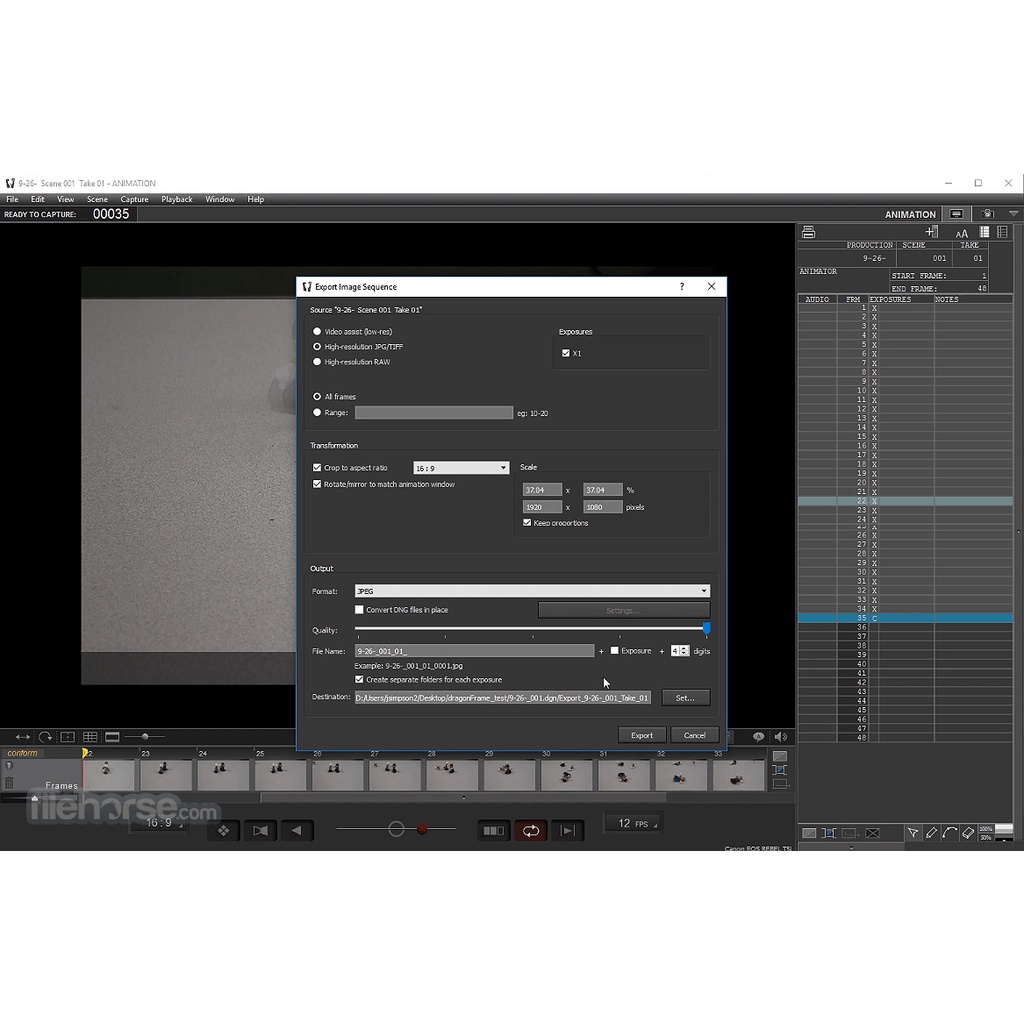The image size is (1024, 1024).
Task: Click Set... to choose destination folder
Action: pos(685,698)
